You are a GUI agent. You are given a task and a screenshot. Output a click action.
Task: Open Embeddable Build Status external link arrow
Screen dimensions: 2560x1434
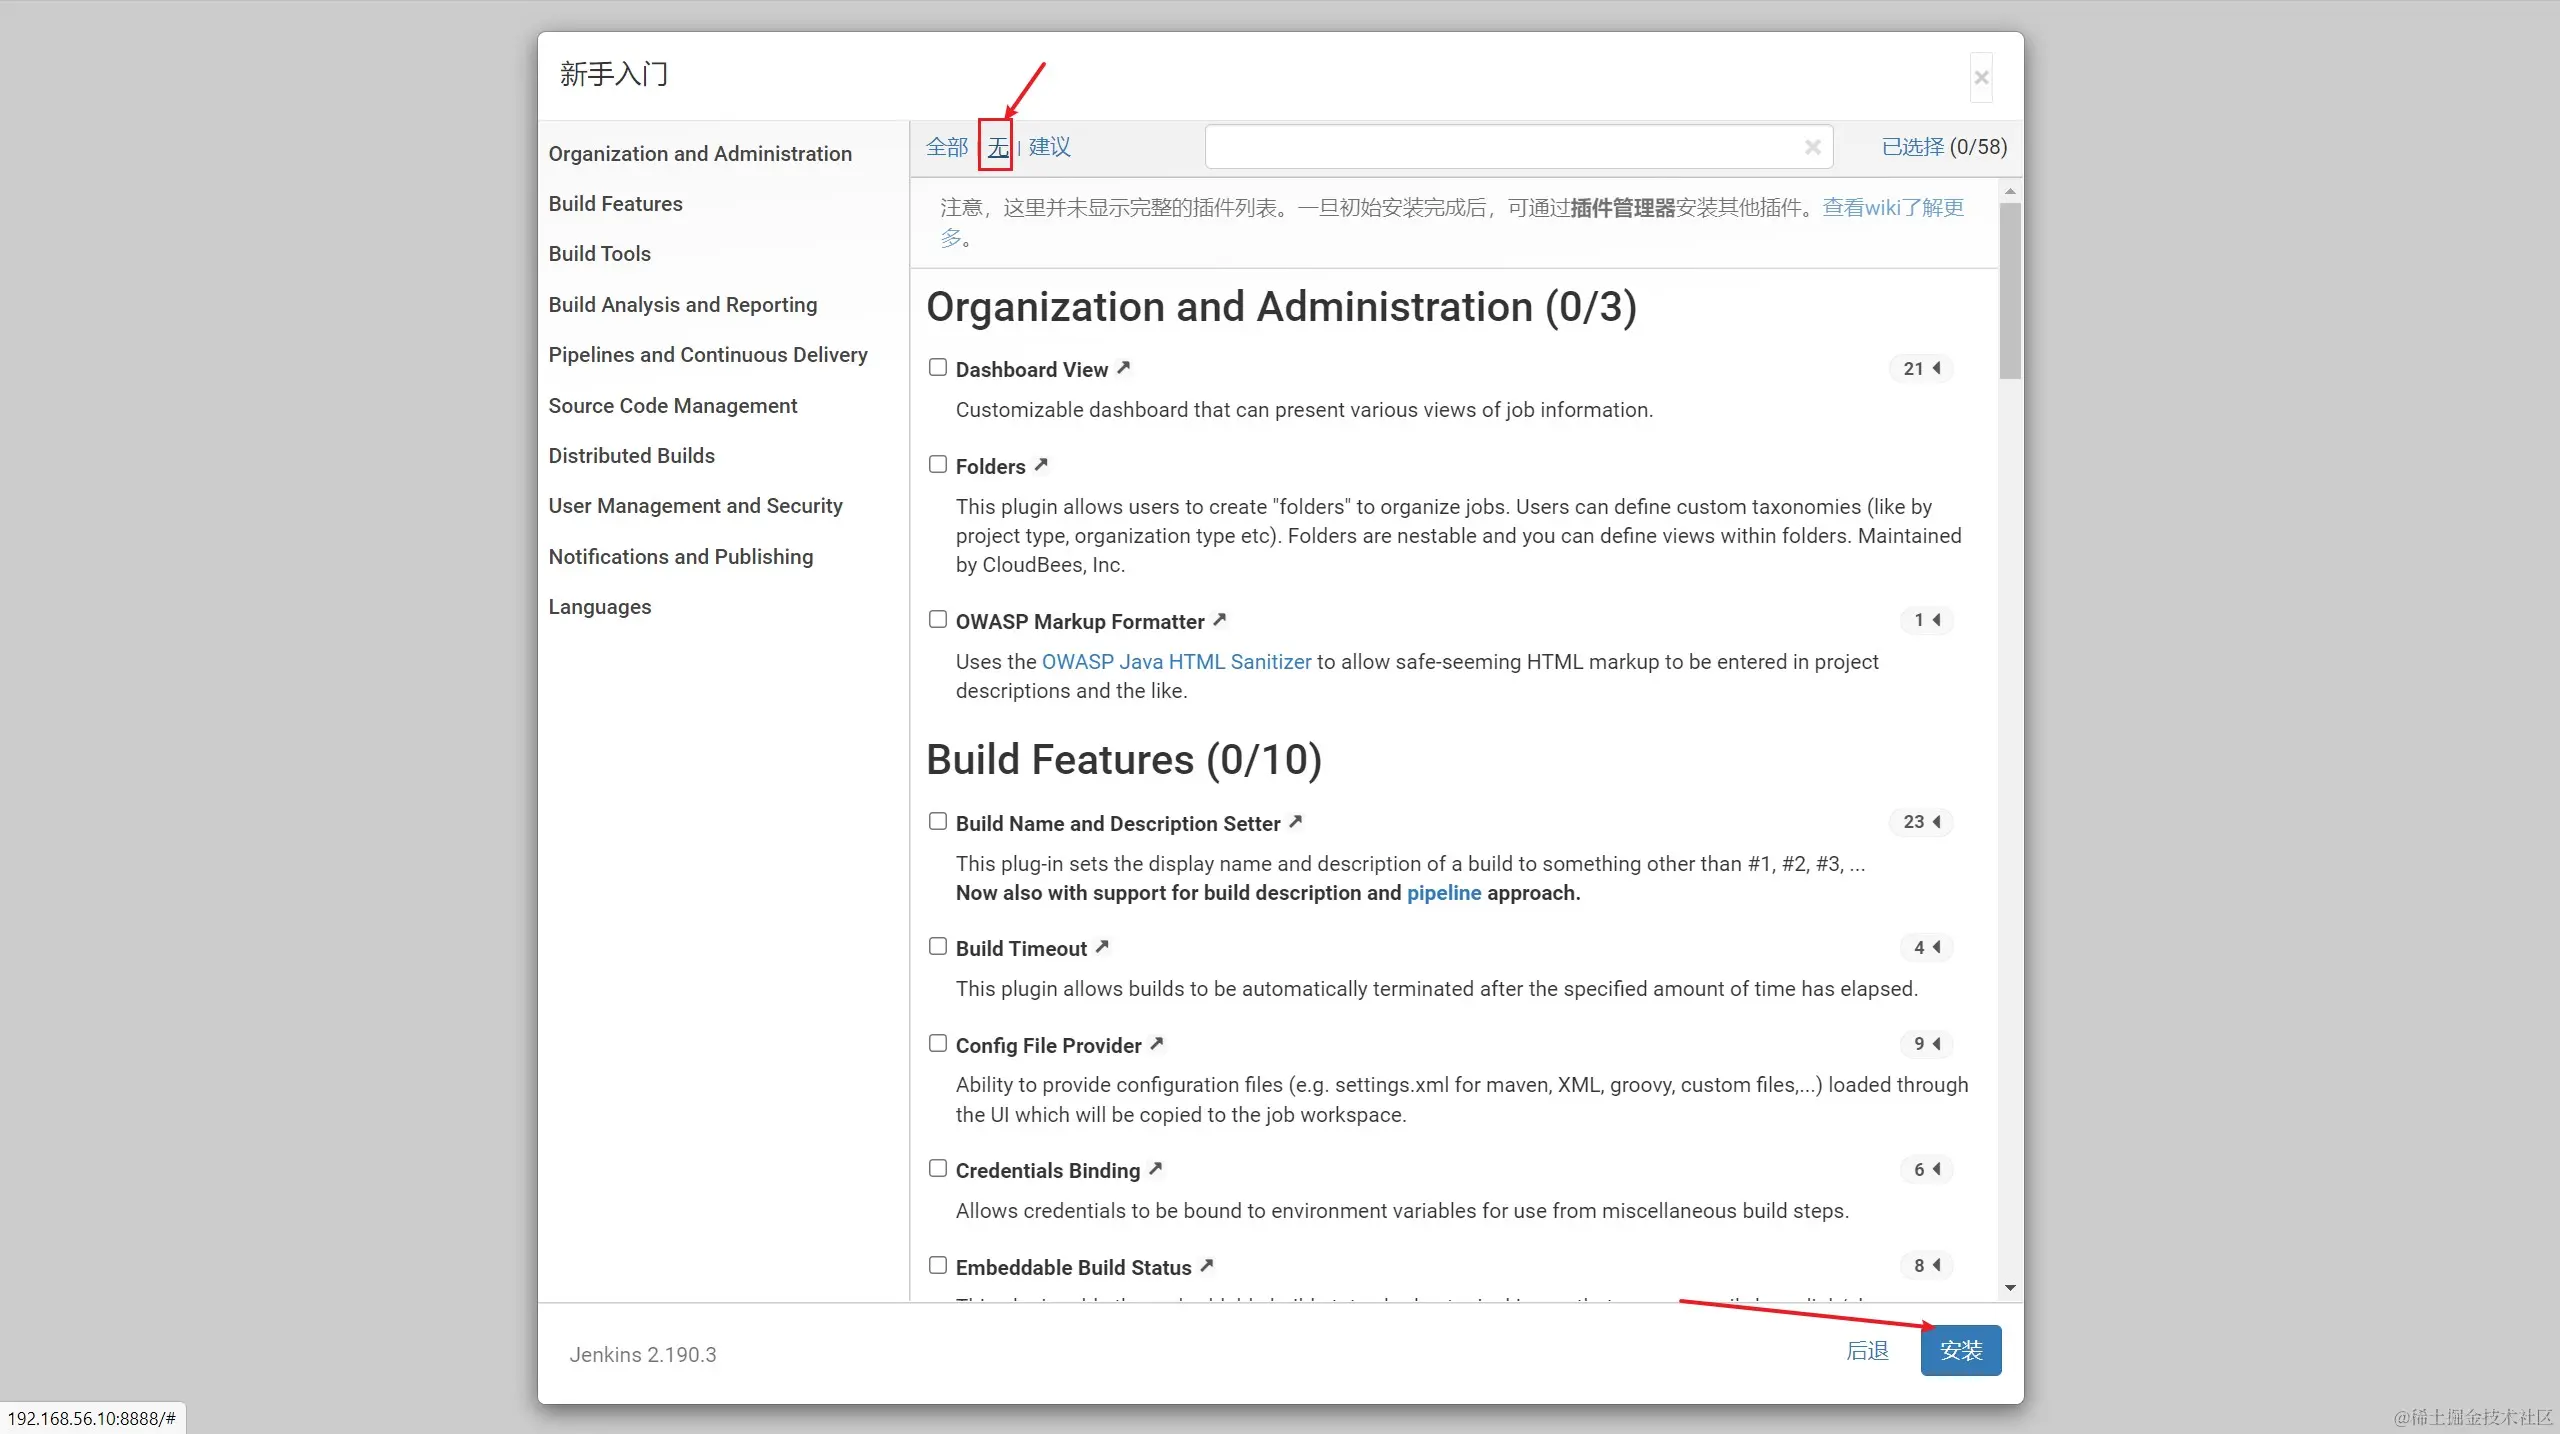(x=1207, y=1266)
